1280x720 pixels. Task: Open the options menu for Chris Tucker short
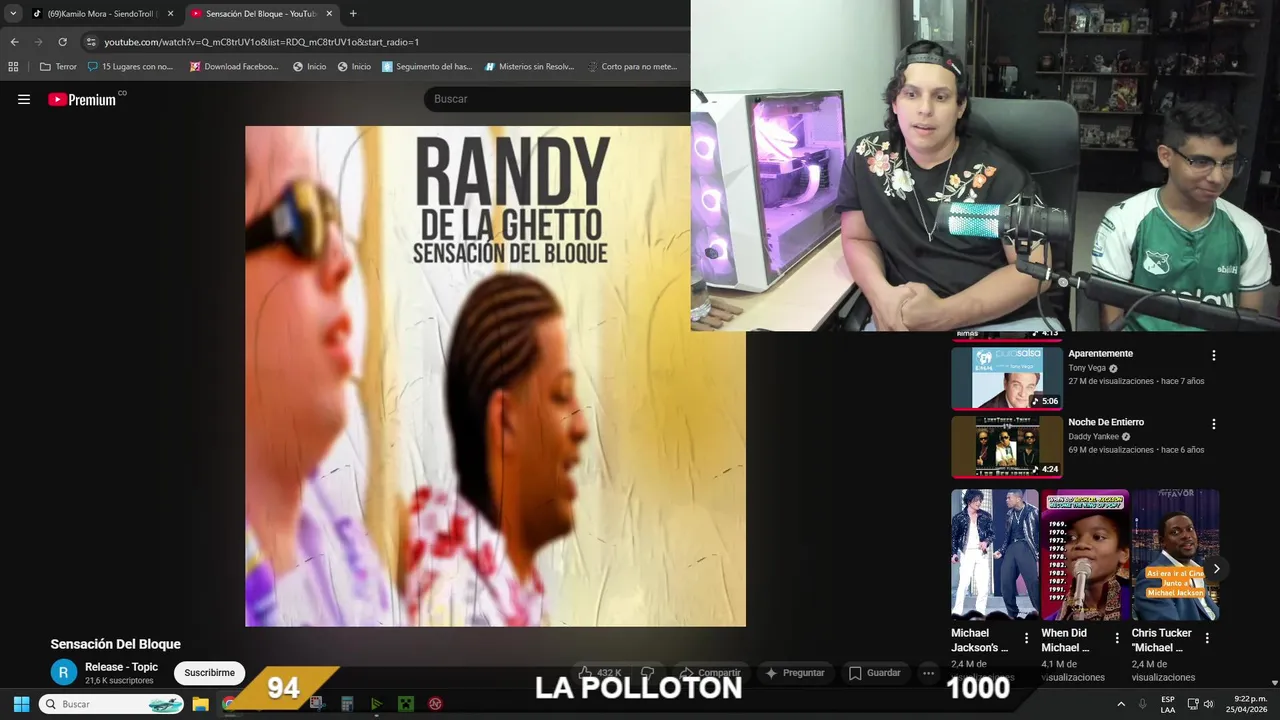1207,638
